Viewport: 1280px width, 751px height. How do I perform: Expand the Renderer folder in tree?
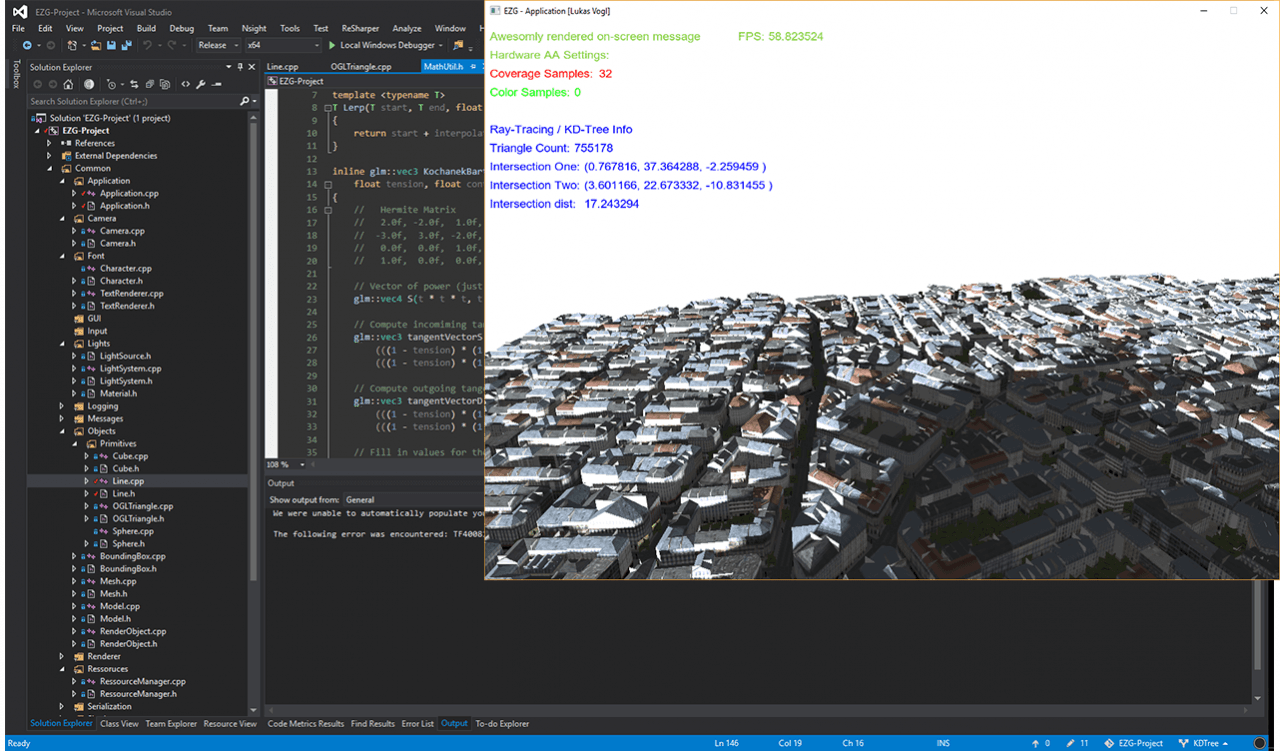coord(62,656)
